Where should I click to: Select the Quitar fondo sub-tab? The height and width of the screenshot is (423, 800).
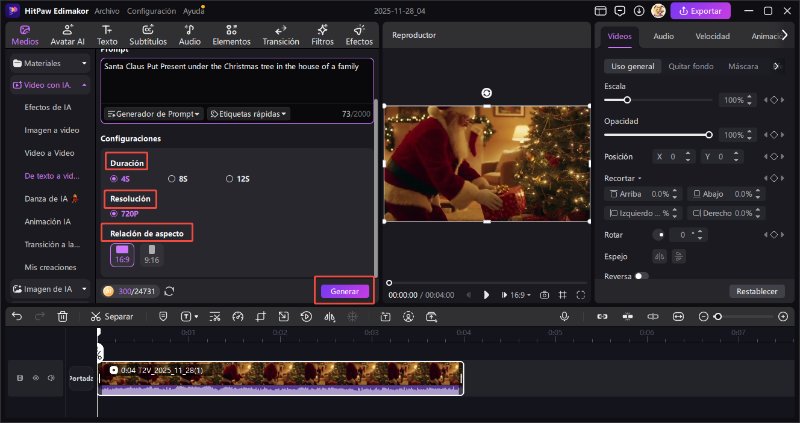pos(691,66)
